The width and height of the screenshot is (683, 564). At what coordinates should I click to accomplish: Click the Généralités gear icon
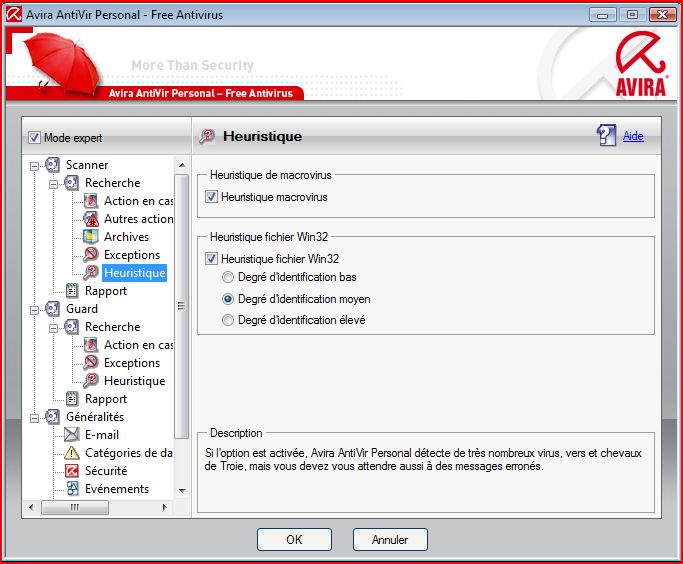pos(52,417)
